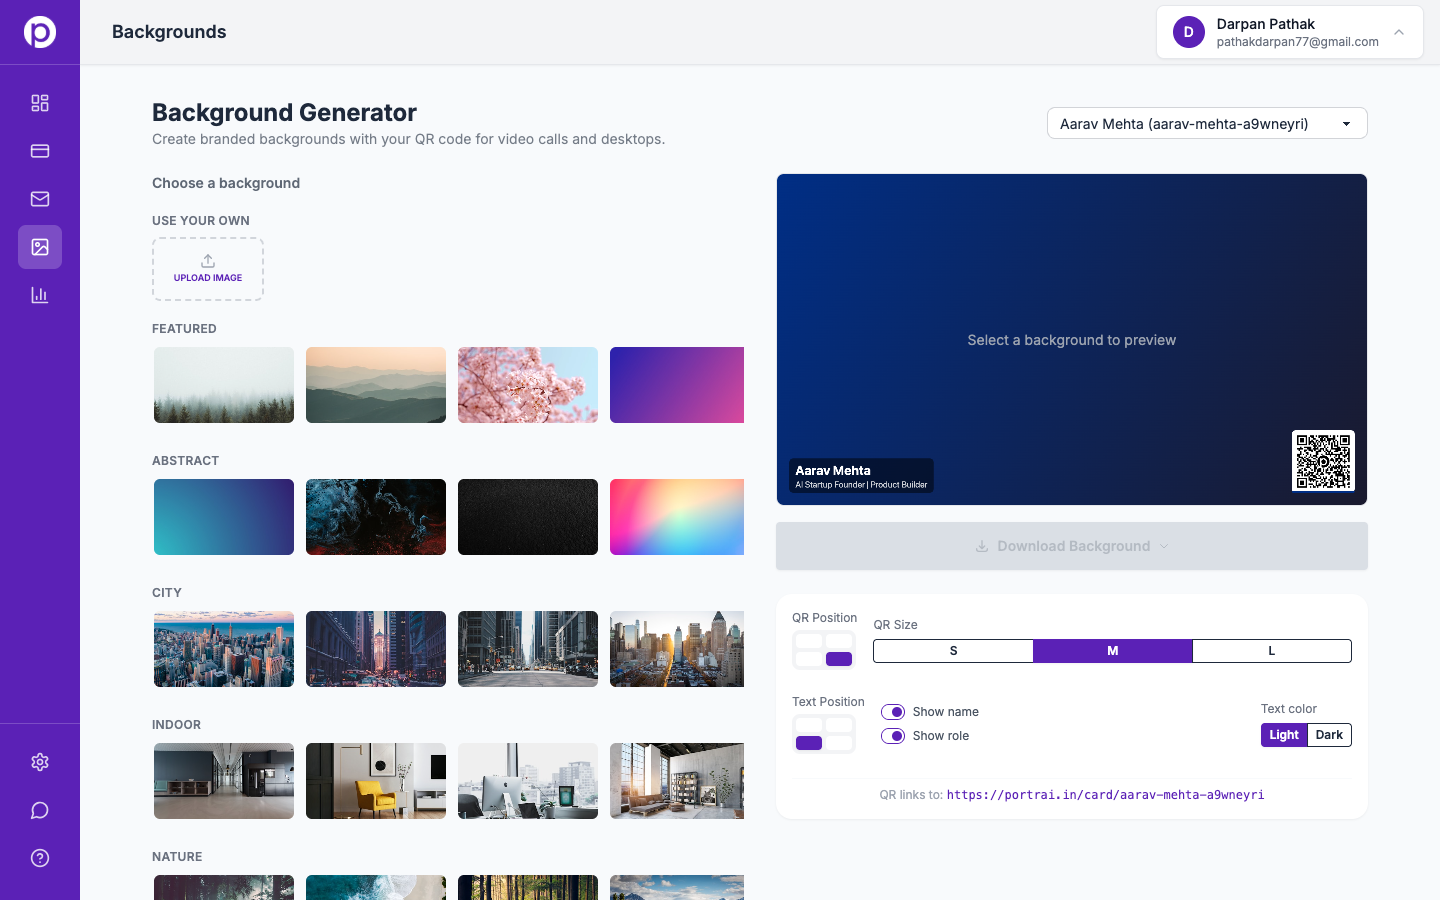
Task: Set text position to top-right cell
Action: [839, 725]
